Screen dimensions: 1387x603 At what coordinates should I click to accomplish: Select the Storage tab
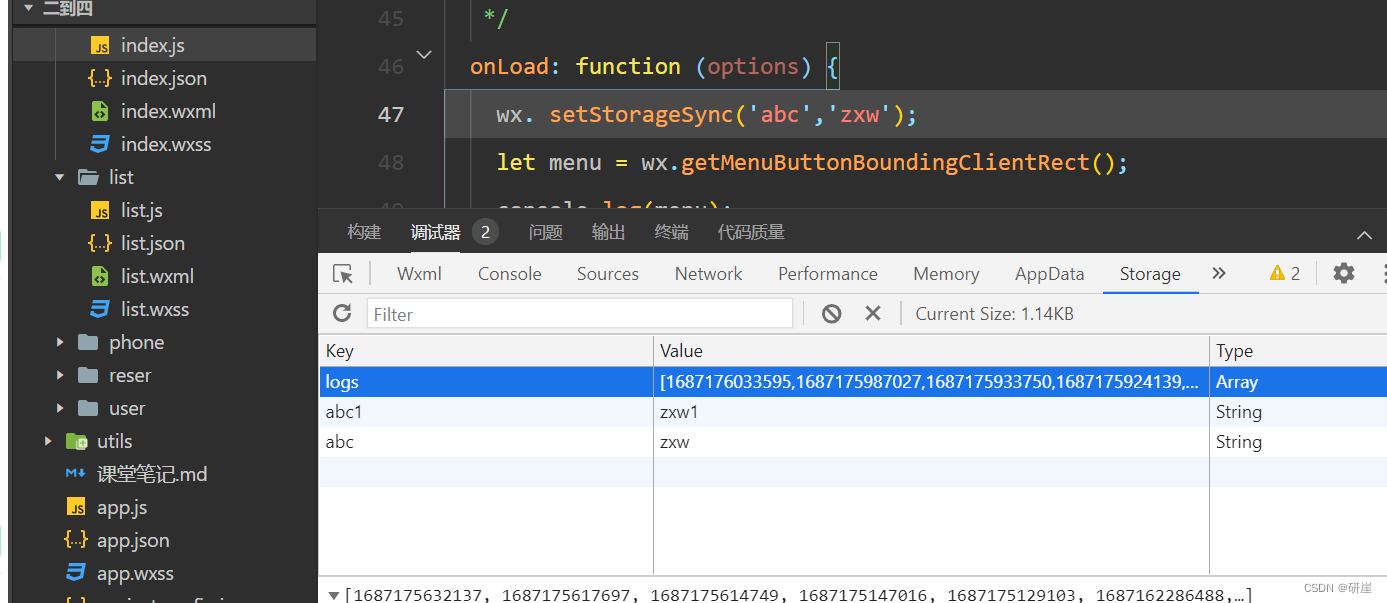pyautogui.click(x=1150, y=274)
